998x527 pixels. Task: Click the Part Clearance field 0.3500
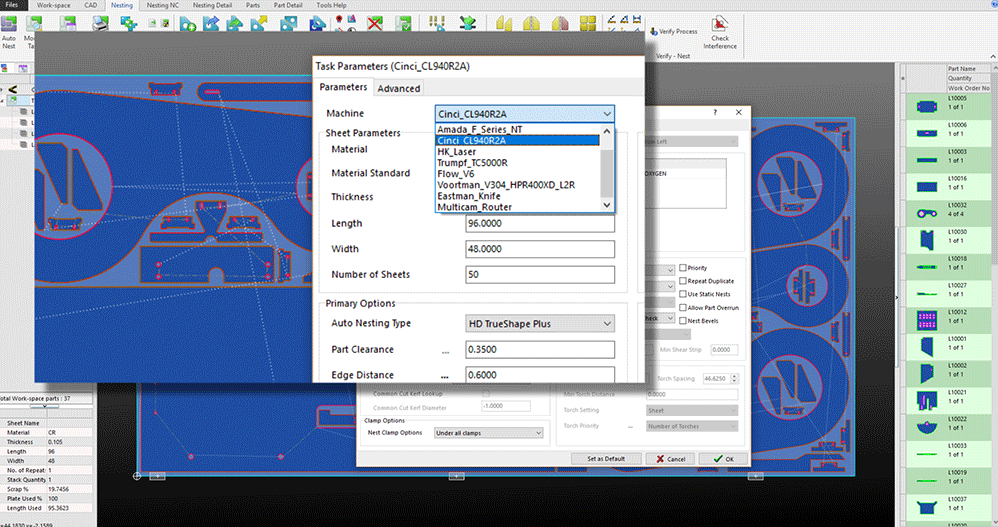(x=540, y=349)
